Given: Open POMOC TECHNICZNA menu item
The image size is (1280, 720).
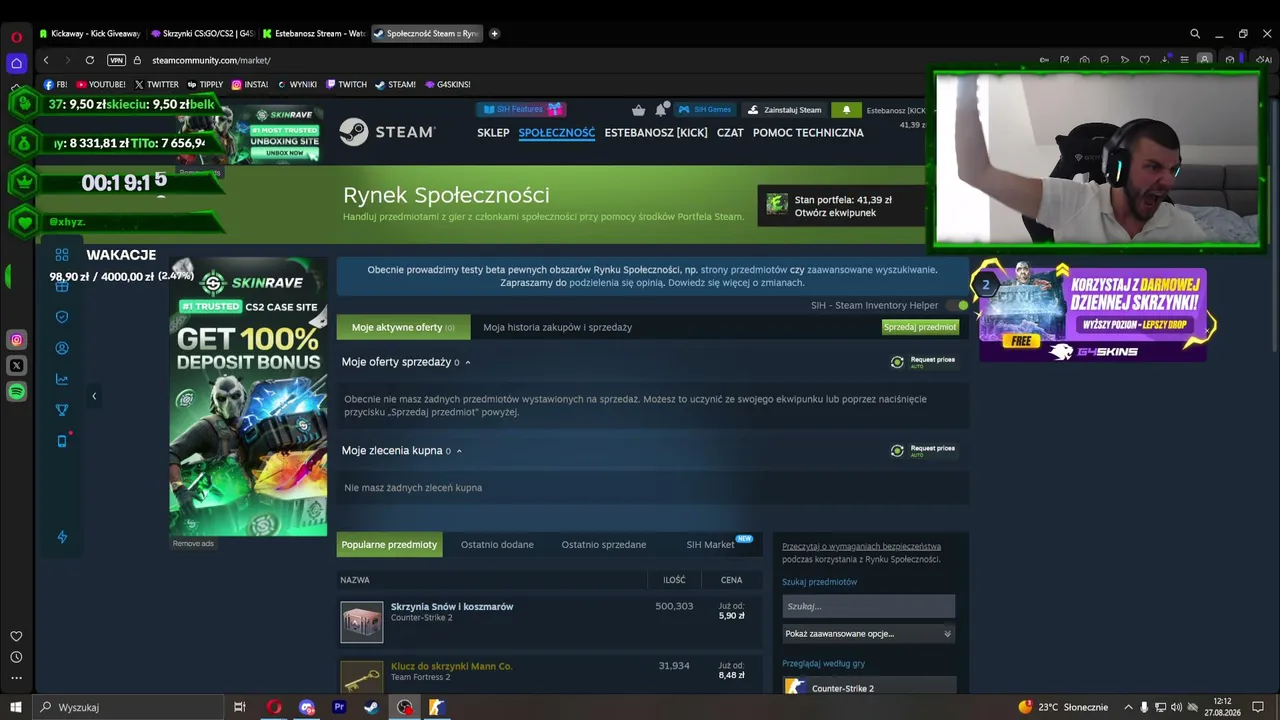Looking at the screenshot, I should pyautogui.click(x=808, y=133).
